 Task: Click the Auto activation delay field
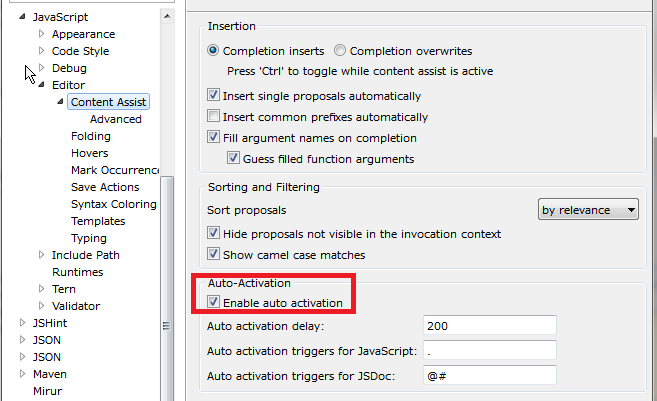[490, 326]
